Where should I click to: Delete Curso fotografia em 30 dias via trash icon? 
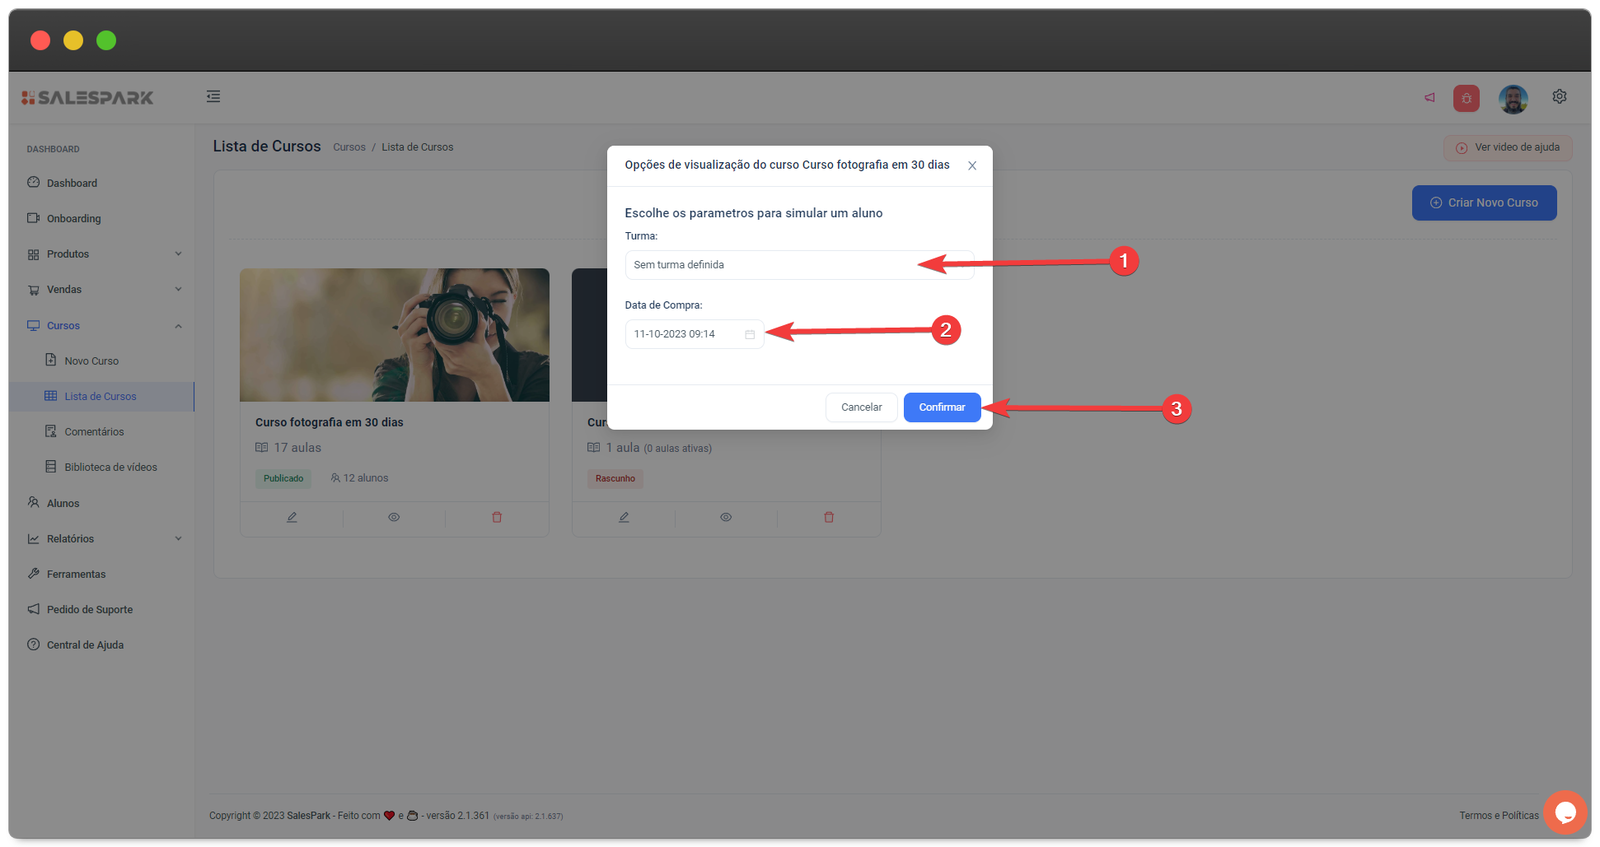pos(497,517)
